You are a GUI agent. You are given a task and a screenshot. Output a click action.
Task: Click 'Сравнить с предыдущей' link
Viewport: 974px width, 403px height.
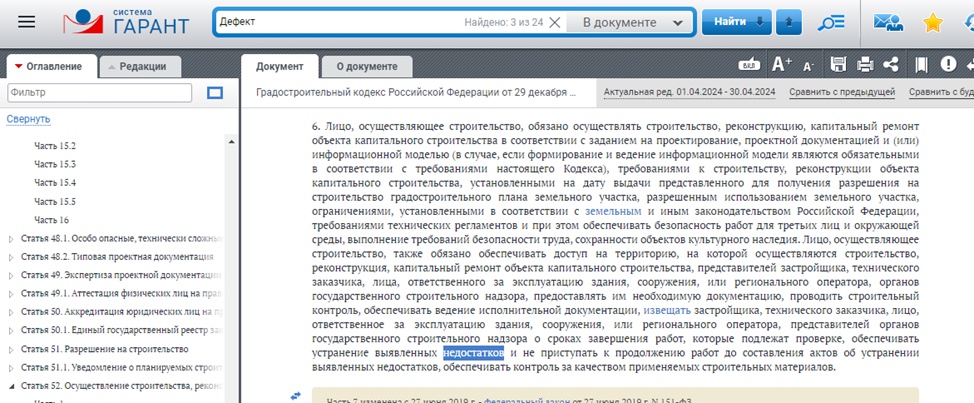click(842, 93)
